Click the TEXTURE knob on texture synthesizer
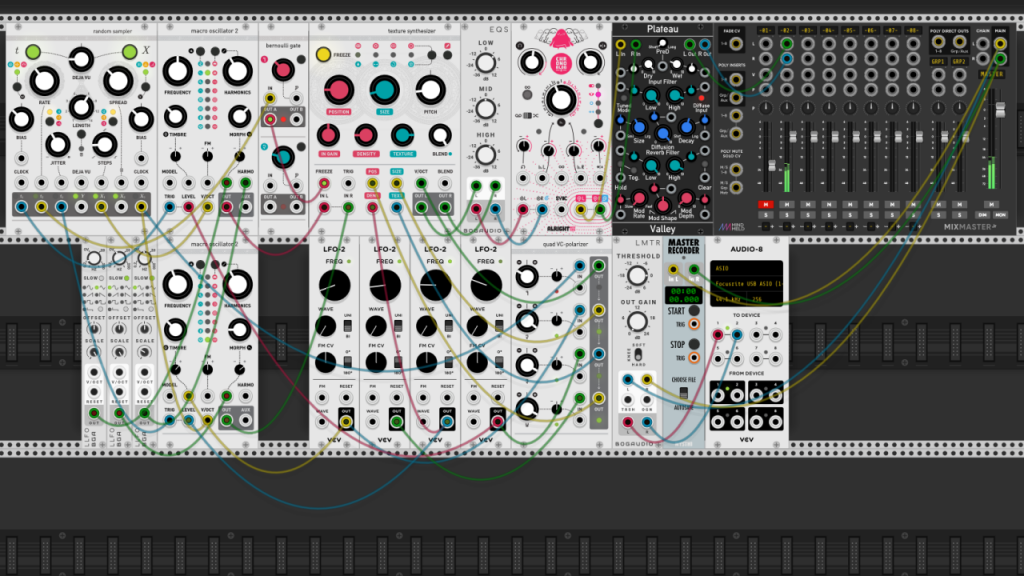 pyautogui.click(x=402, y=136)
